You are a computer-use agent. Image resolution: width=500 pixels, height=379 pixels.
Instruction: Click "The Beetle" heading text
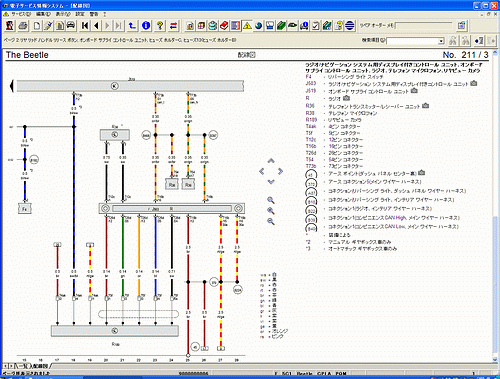coord(27,55)
